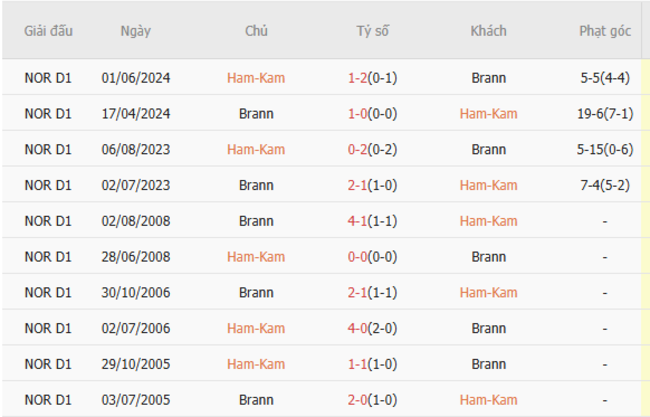View the 0-0 score from 28/06/2008
Viewport: 650px width, 417px height.
click(356, 257)
